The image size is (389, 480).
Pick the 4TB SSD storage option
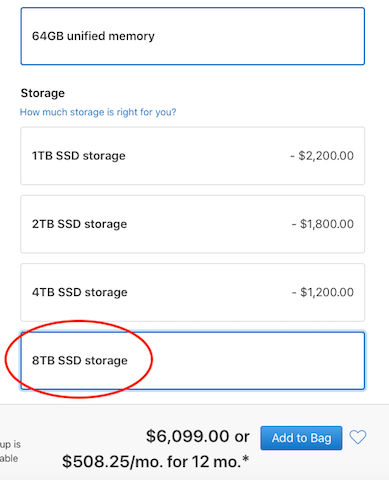point(193,292)
